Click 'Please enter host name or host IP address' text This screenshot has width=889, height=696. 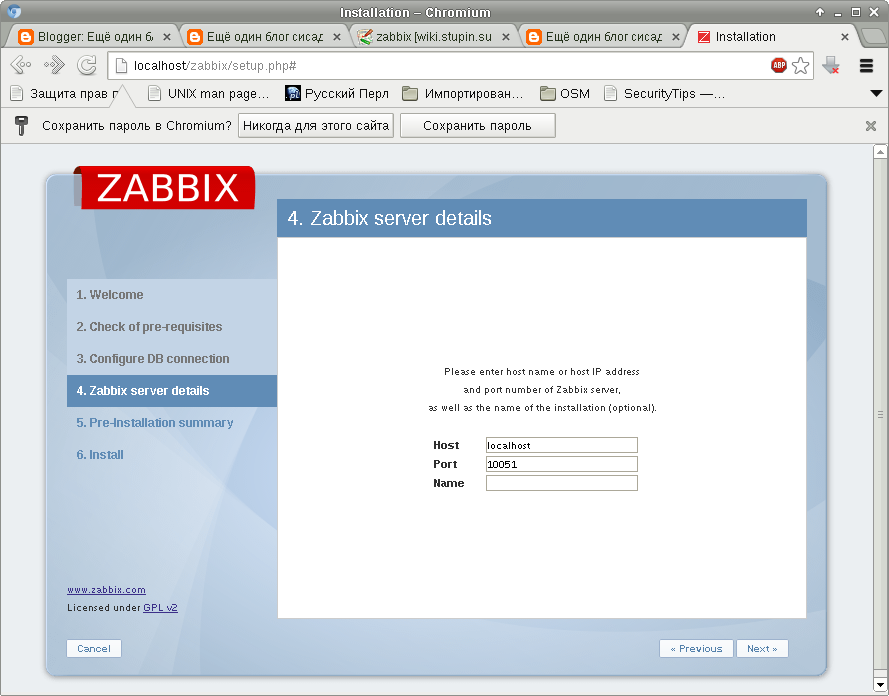[x=542, y=372]
